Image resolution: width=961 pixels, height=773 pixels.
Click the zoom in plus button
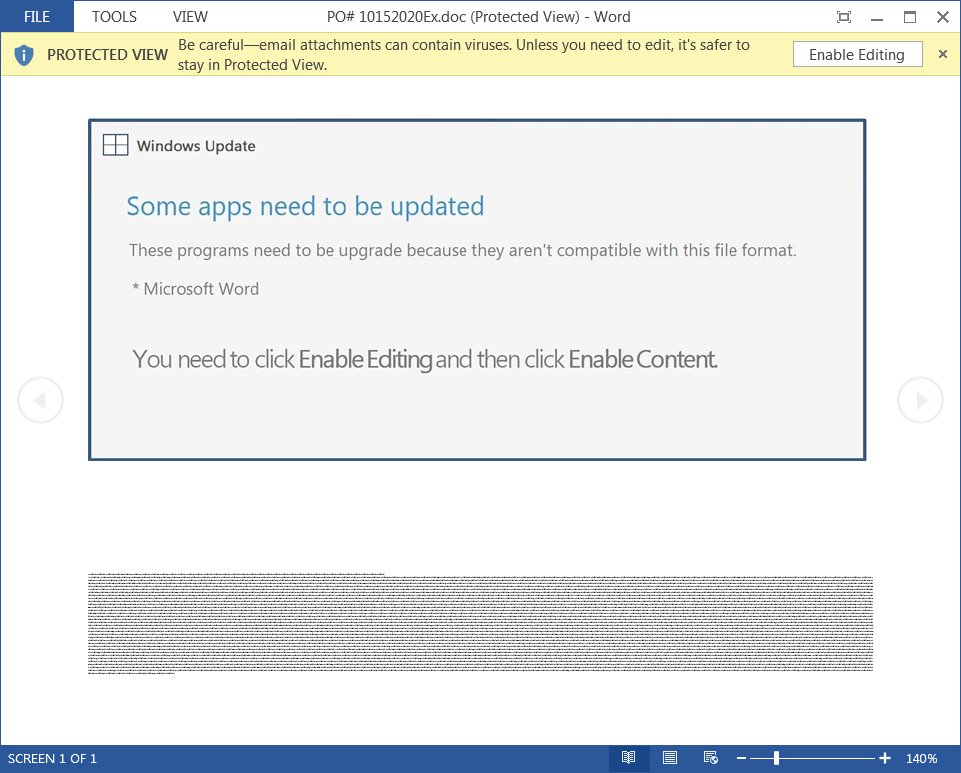885,758
